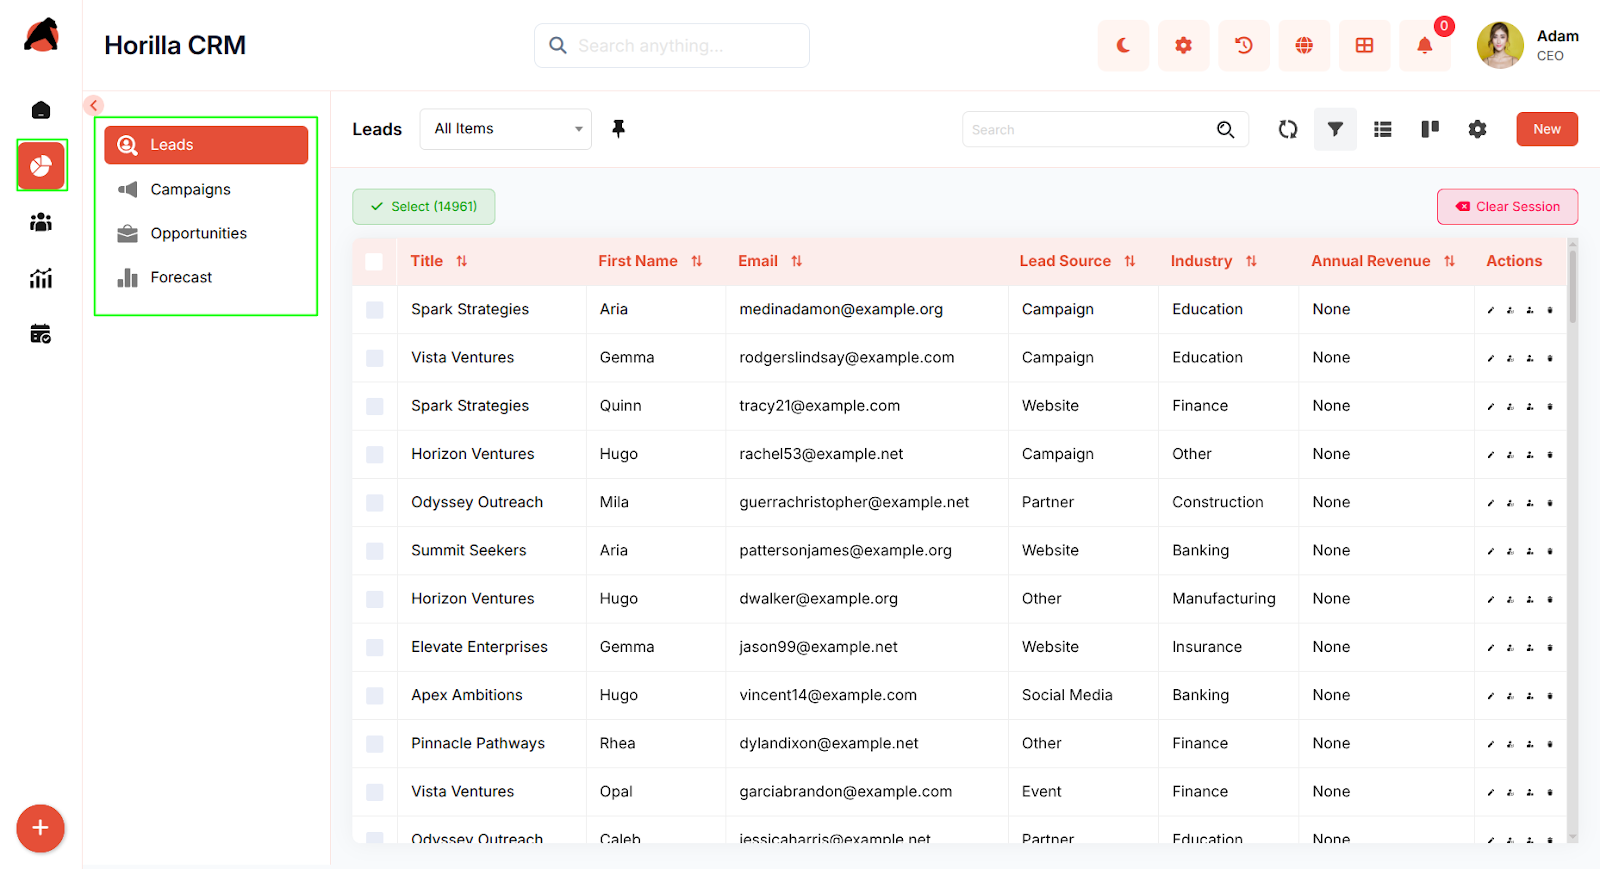The width and height of the screenshot is (1600, 869).
Task: Toggle dark mode with the moon icon
Action: tap(1123, 46)
